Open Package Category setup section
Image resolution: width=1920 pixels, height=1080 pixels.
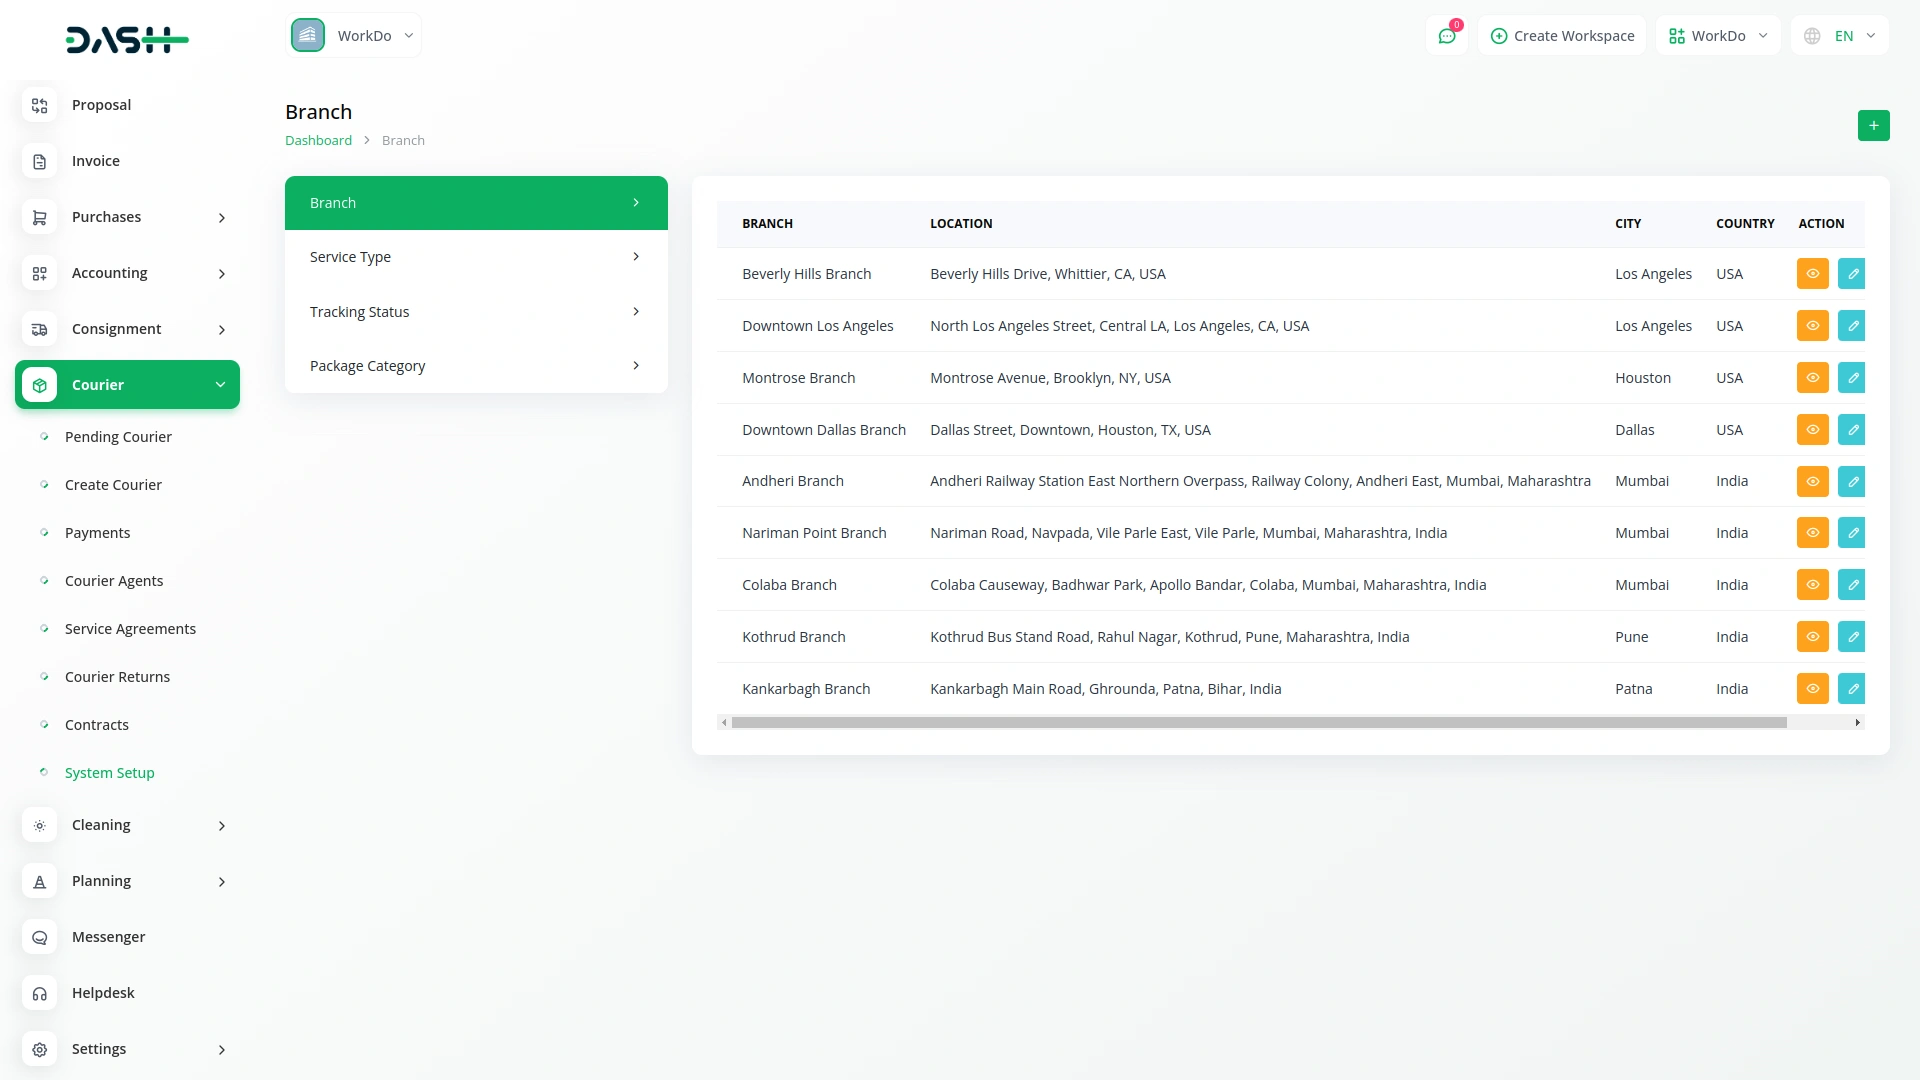476,366
